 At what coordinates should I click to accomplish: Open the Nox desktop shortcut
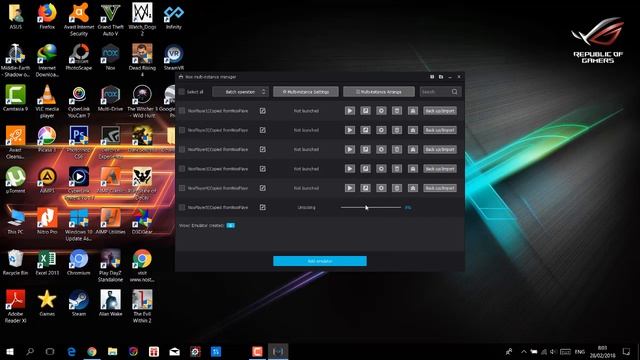[110, 58]
